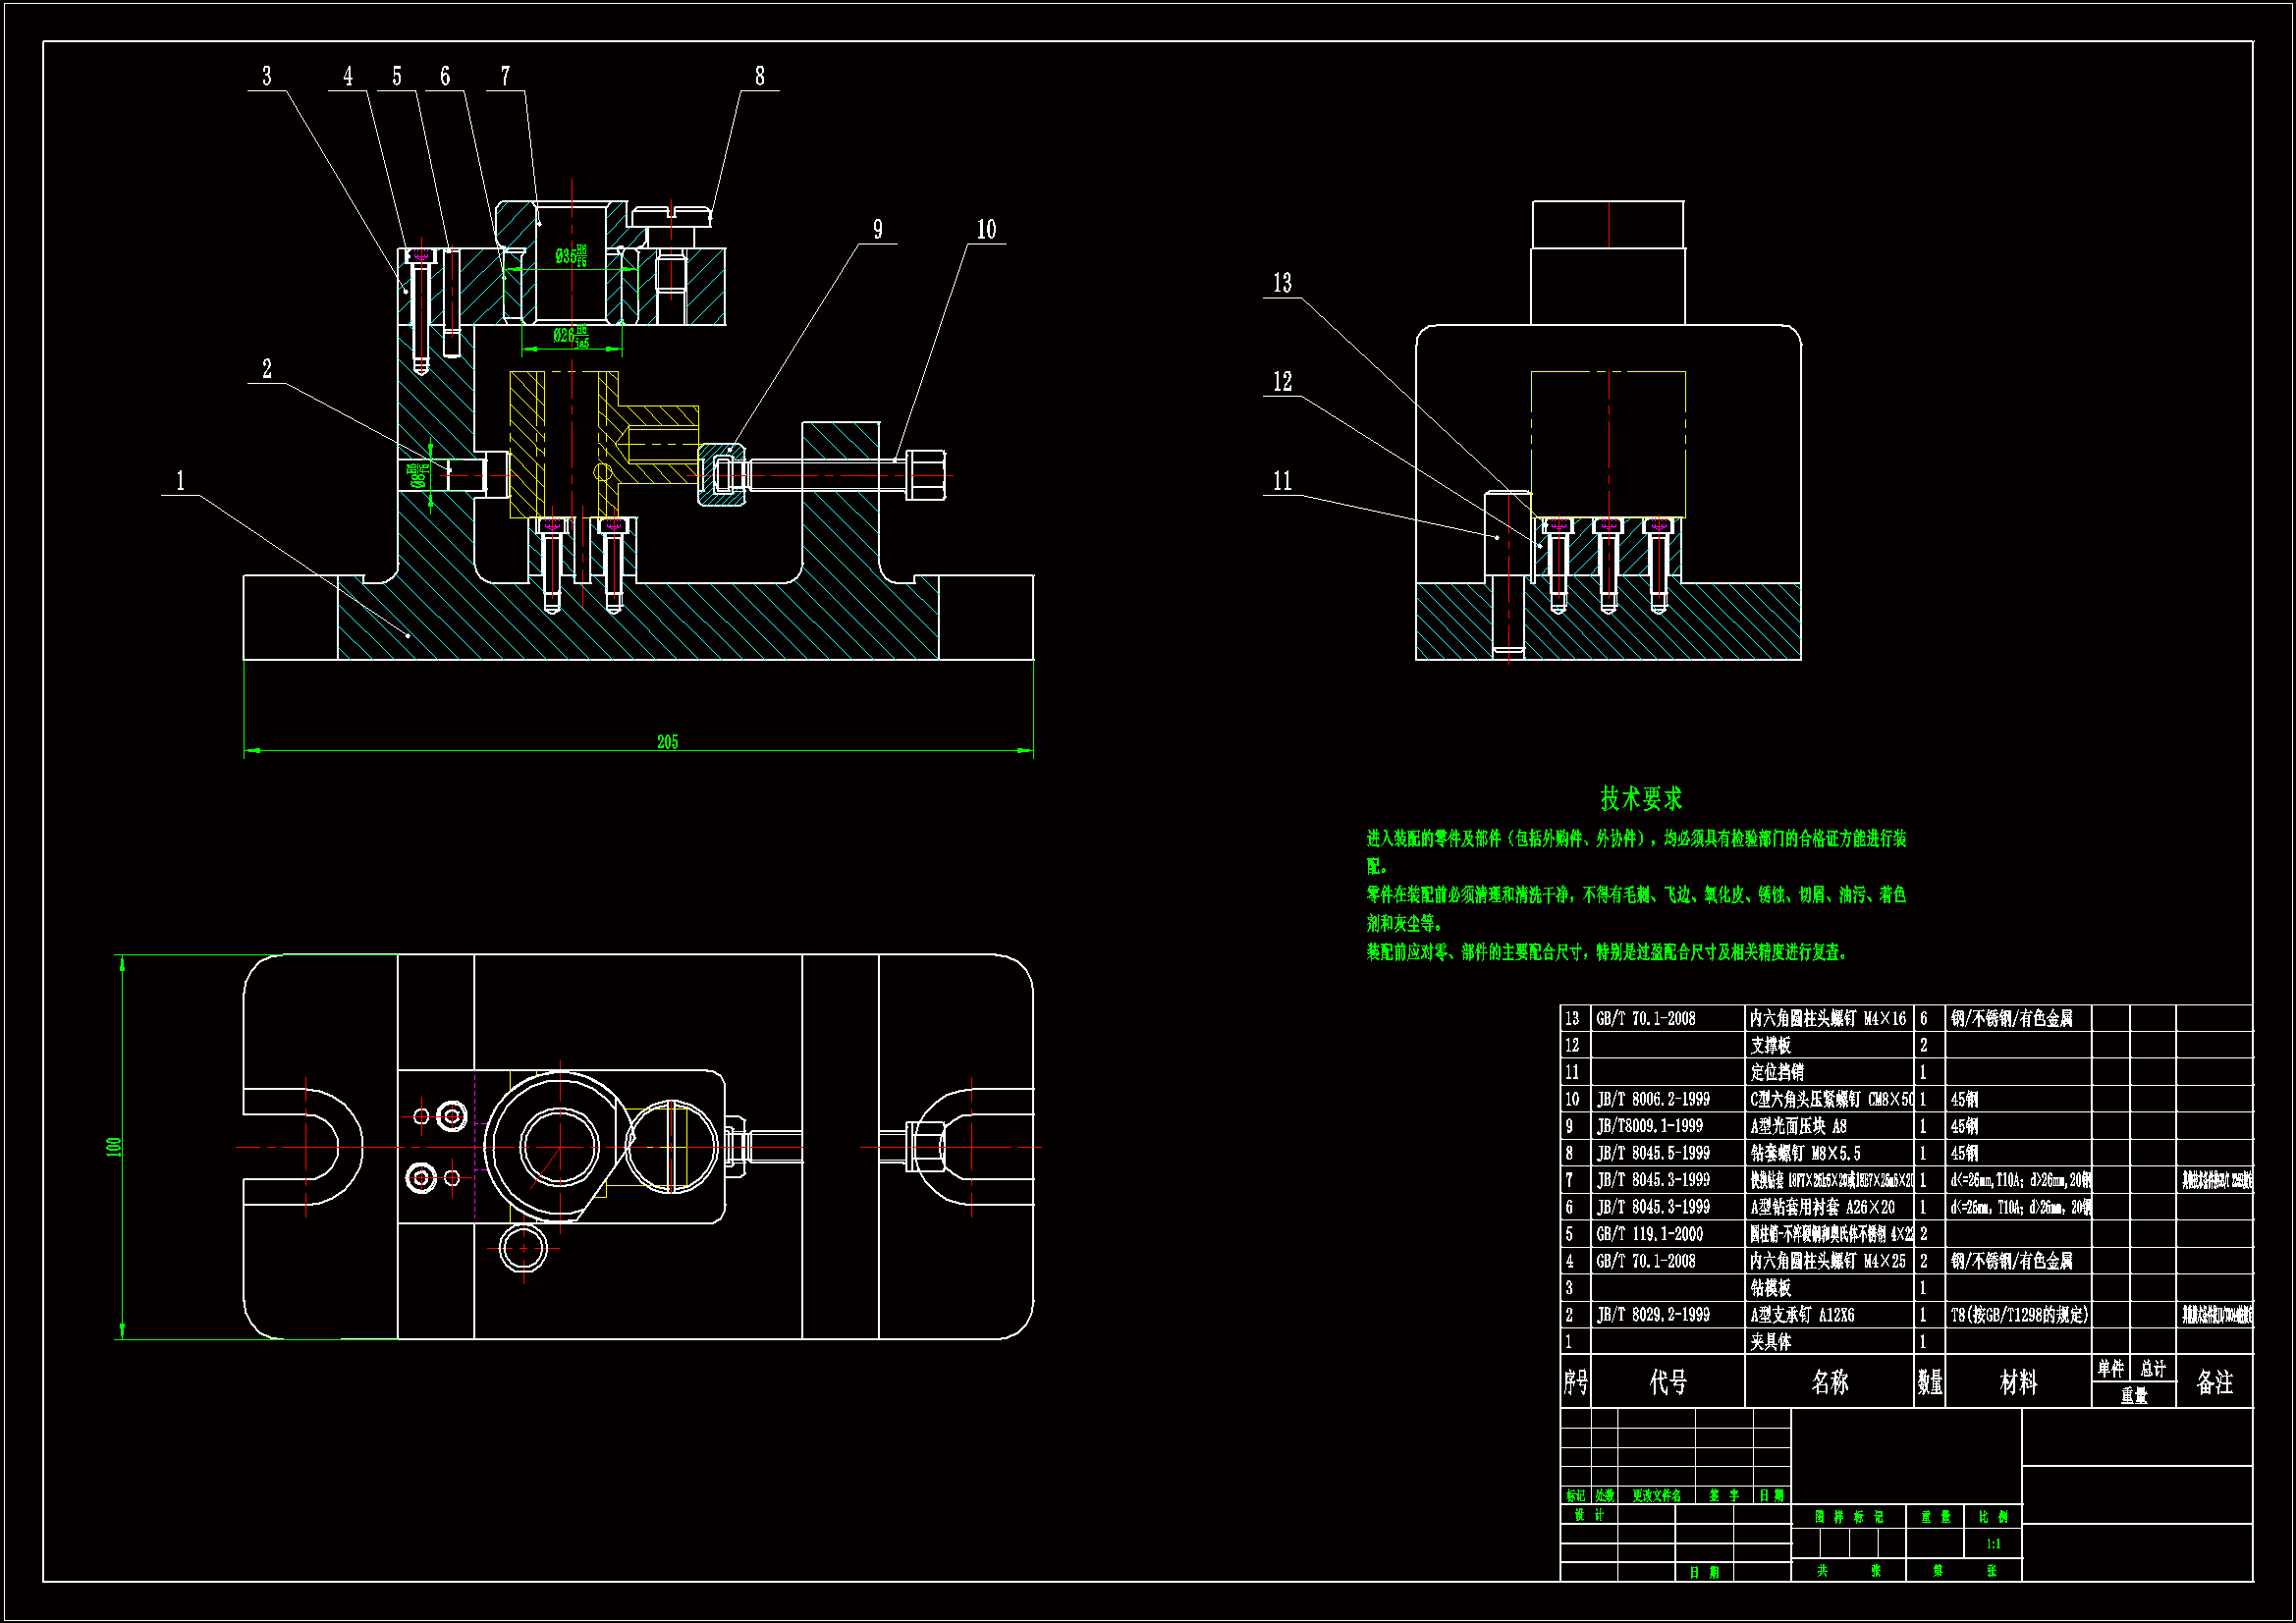Click the 205 length dimension text
This screenshot has width=2296, height=1623.
point(667,742)
